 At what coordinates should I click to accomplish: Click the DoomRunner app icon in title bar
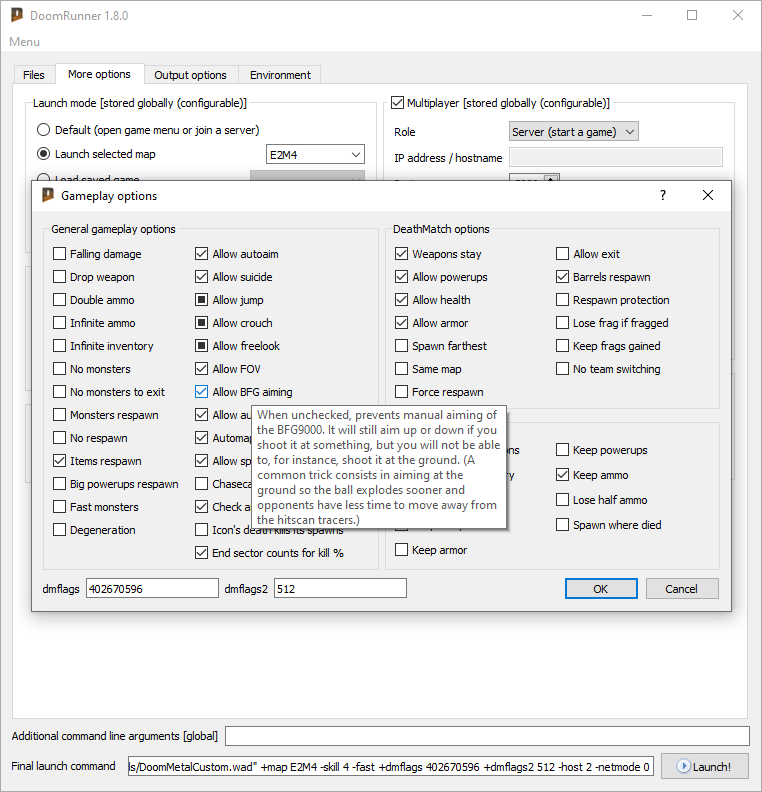(x=17, y=15)
